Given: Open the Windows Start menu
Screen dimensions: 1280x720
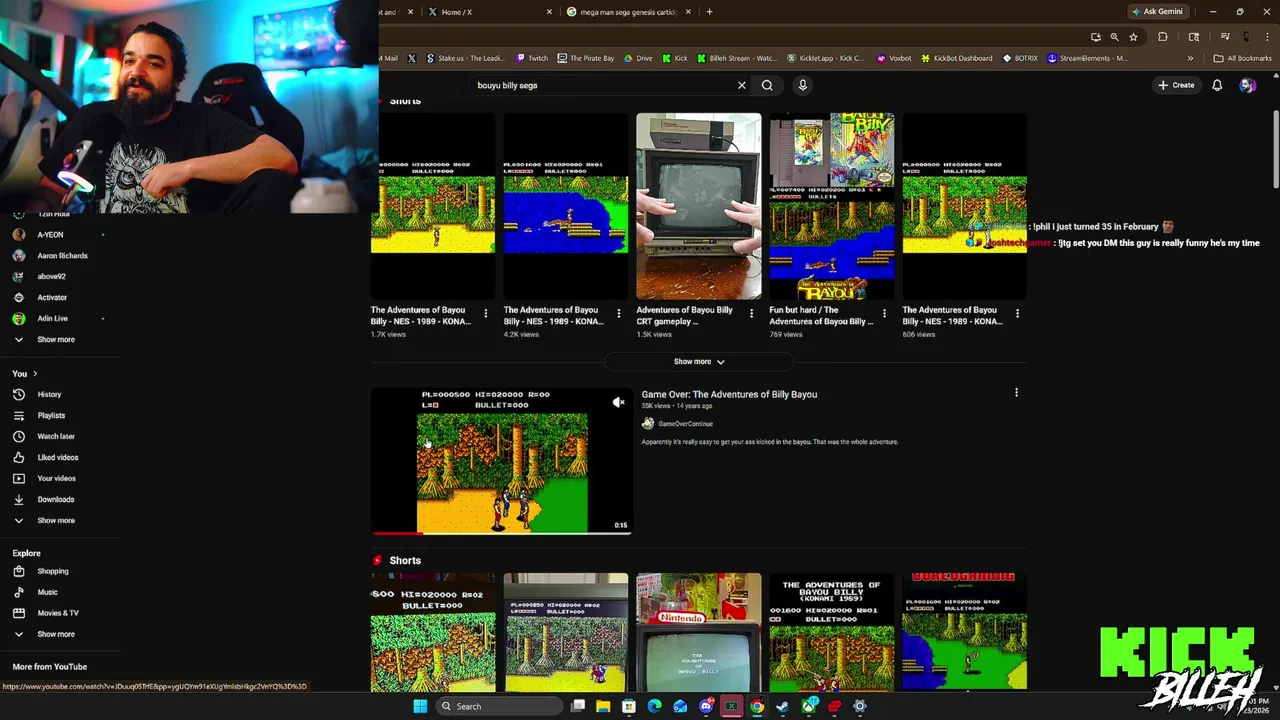Looking at the screenshot, I should coord(420,706).
